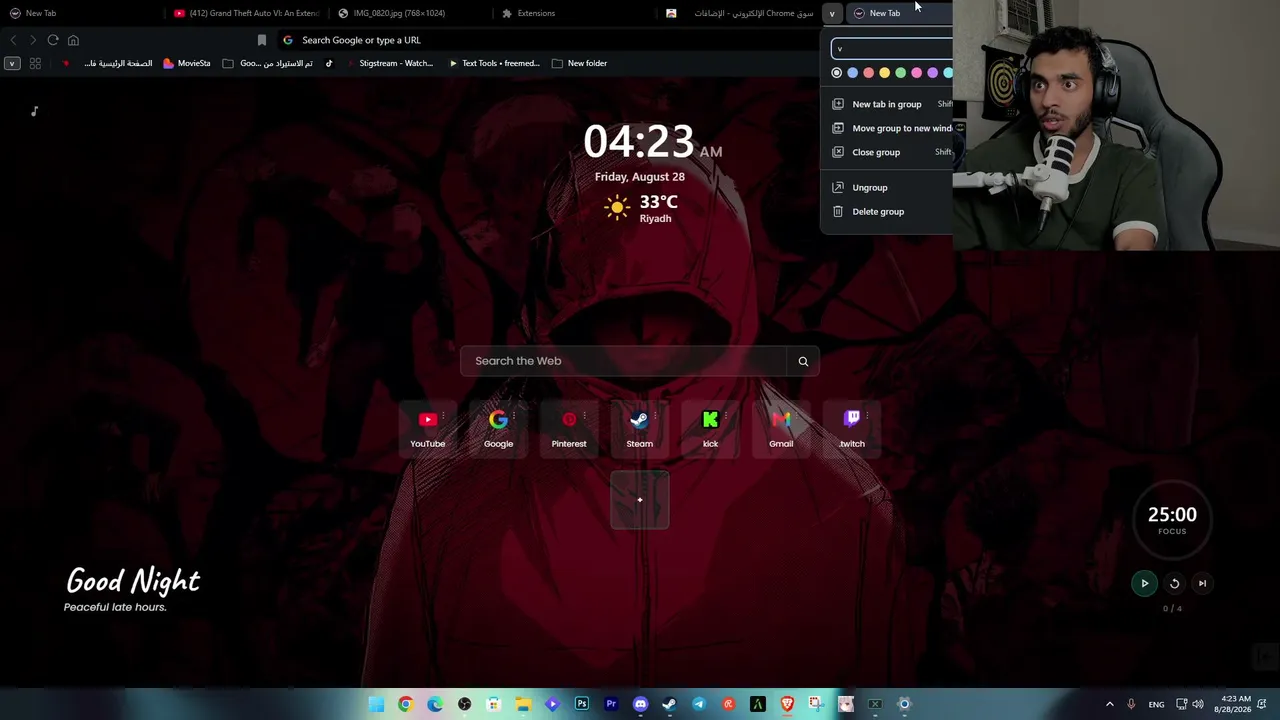This screenshot has height=720, width=1280.
Task: Open the Google shortcut tile
Action: coord(498,429)
